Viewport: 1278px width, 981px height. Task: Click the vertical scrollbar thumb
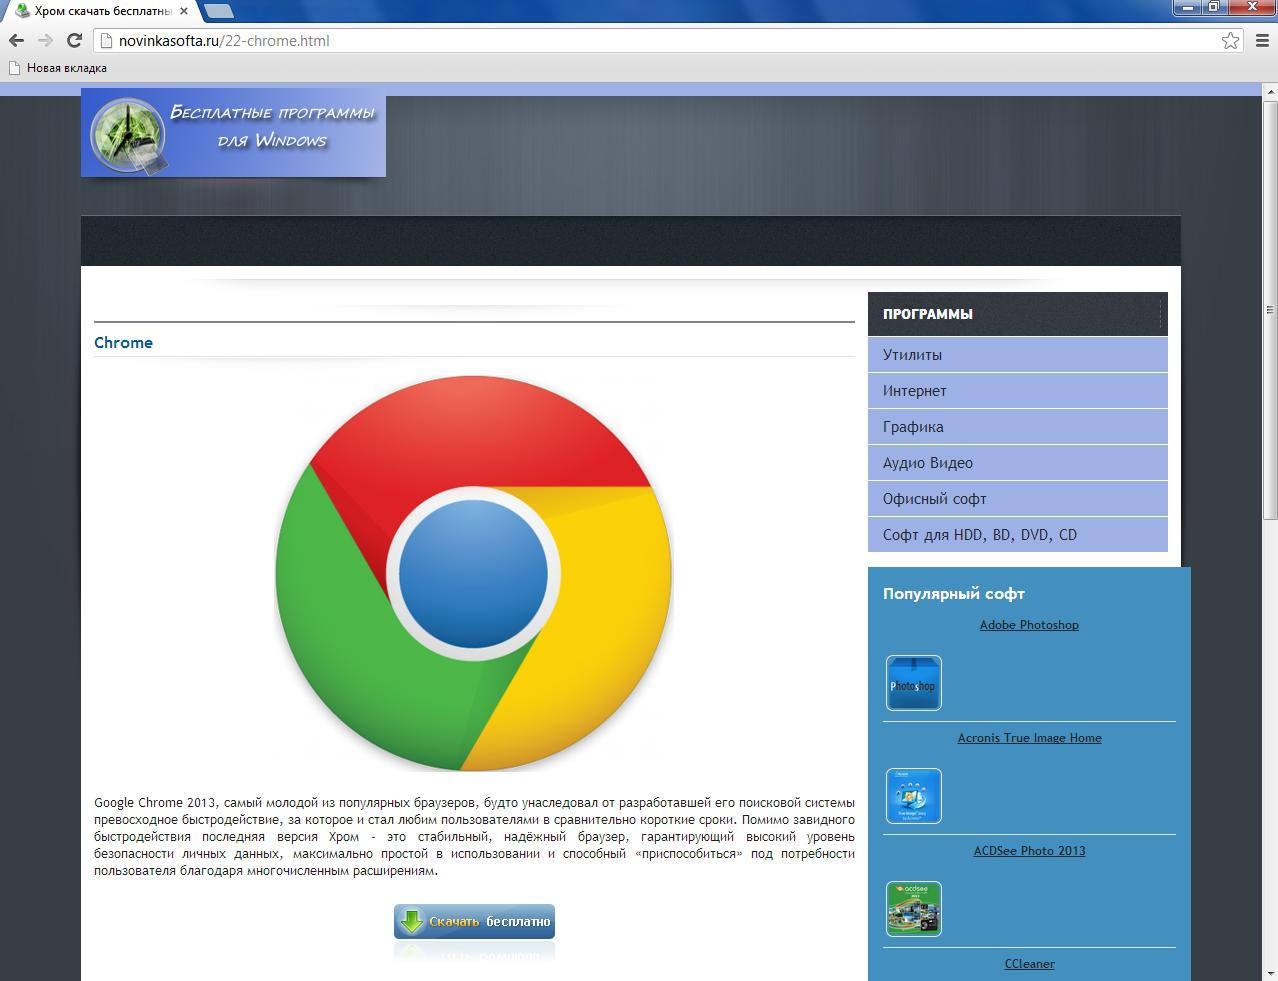click(x=1270, y=310)
